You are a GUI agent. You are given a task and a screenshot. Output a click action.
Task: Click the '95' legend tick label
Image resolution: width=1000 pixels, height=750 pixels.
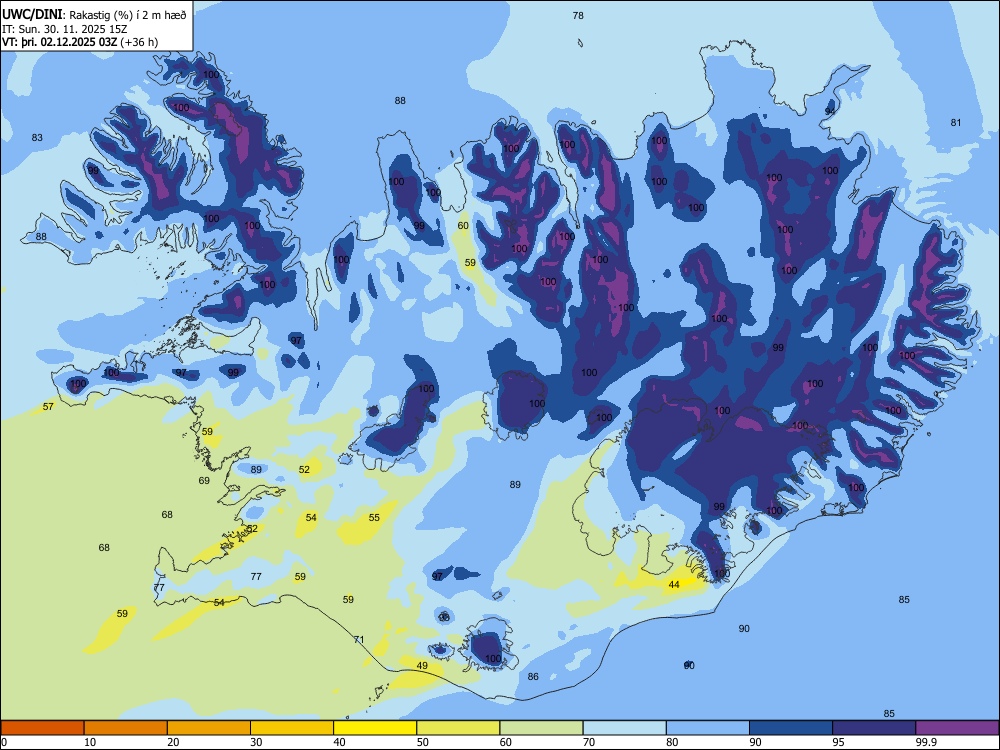(839, 742)
